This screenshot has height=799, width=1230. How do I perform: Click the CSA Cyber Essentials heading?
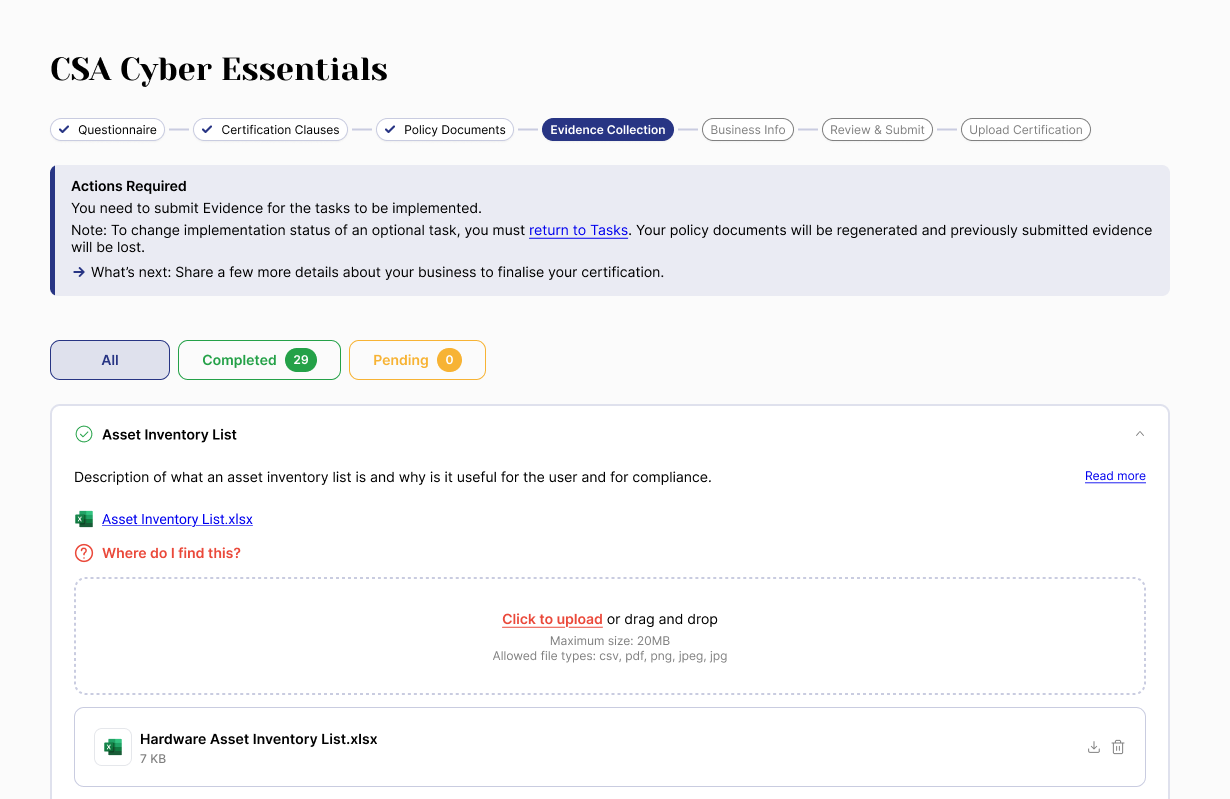219,69
